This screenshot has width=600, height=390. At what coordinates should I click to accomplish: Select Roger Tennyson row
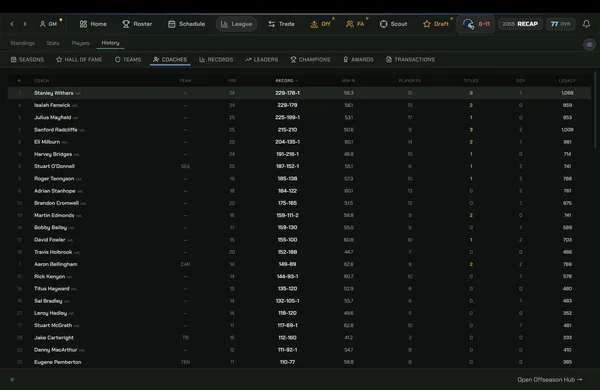click(x=299, y=179)
